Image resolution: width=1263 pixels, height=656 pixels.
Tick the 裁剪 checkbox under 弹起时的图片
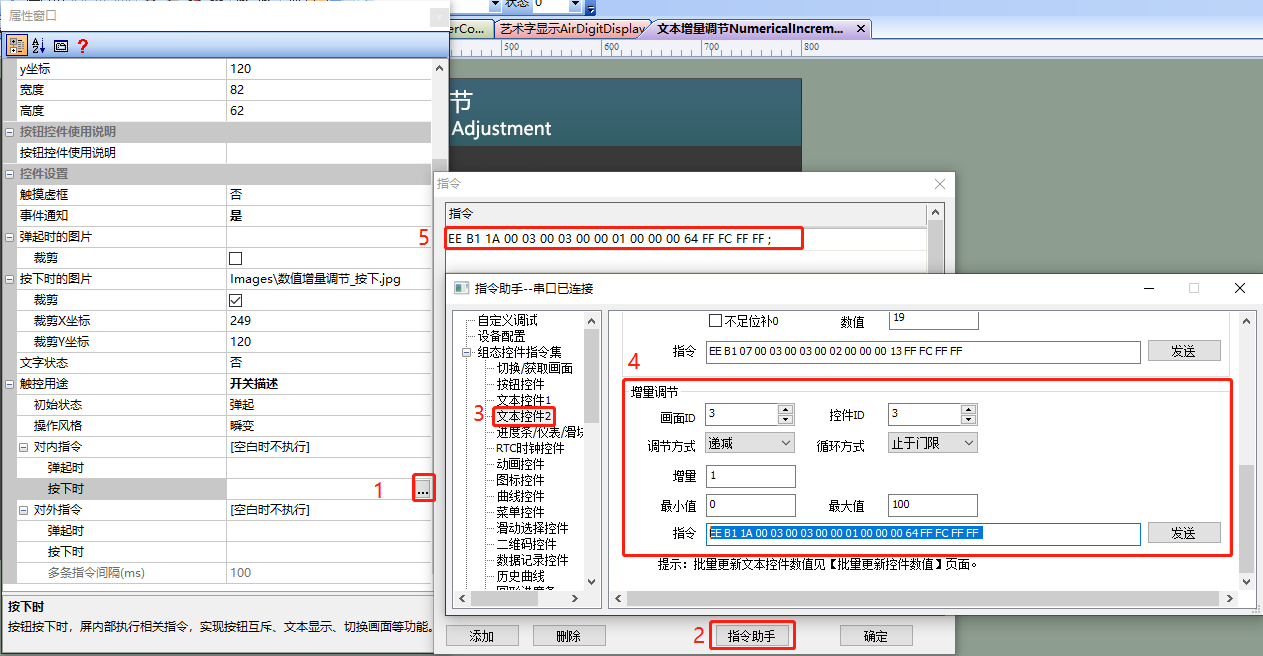tap(236, 258)
